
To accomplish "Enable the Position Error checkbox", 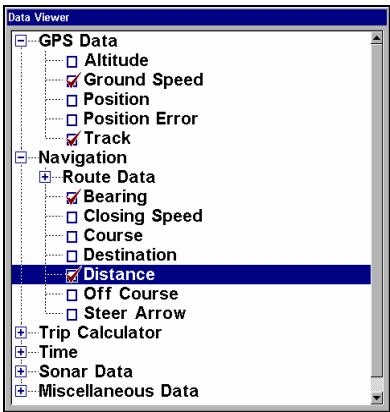I will (x=72, y=120).
